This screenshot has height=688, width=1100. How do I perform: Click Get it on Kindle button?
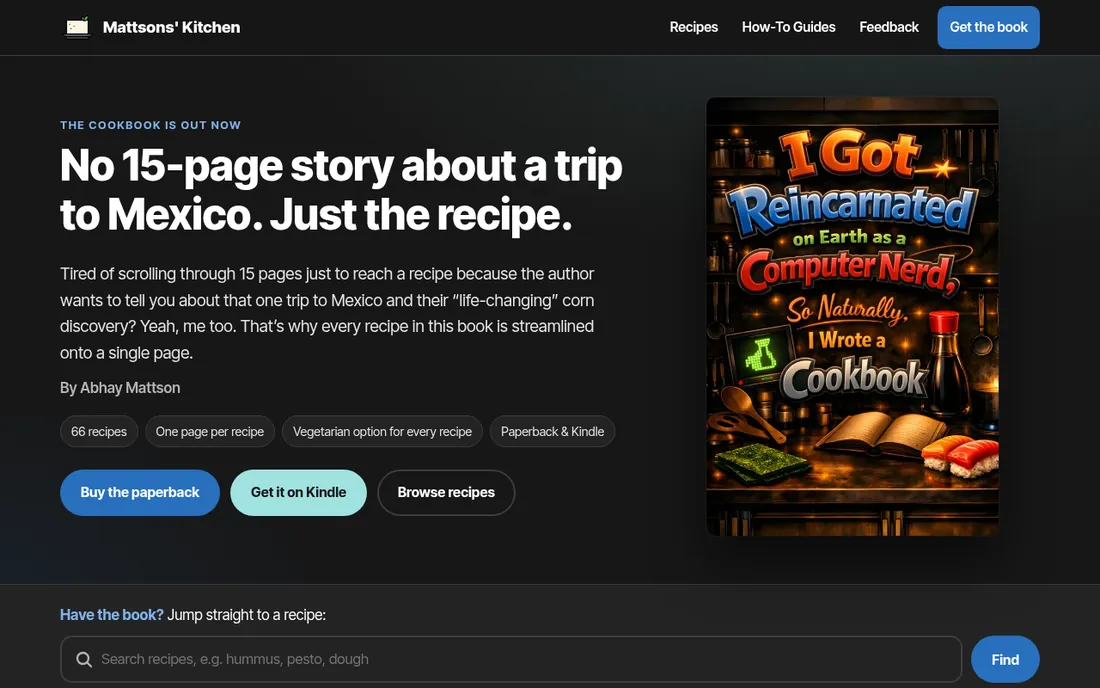coord(298,492)
